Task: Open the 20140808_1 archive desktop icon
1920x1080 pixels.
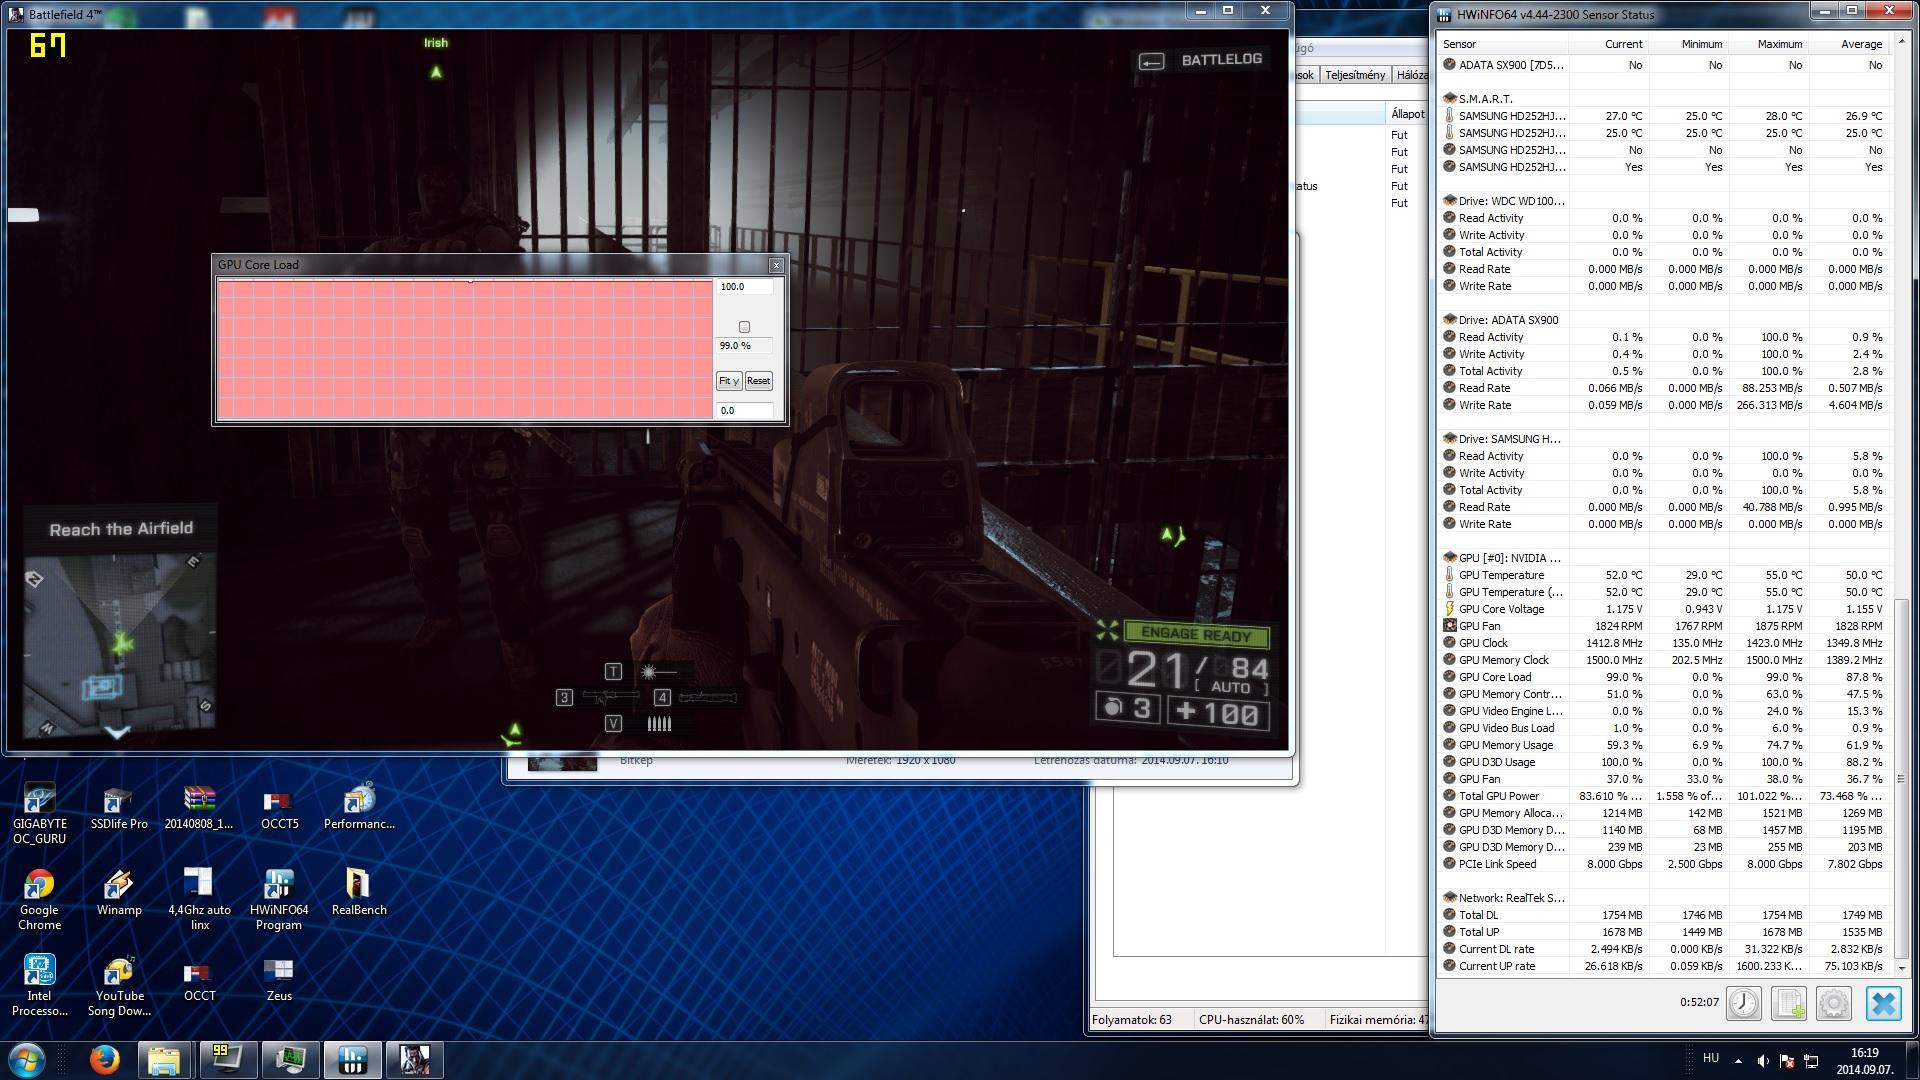Action: (x=199, y=808)
